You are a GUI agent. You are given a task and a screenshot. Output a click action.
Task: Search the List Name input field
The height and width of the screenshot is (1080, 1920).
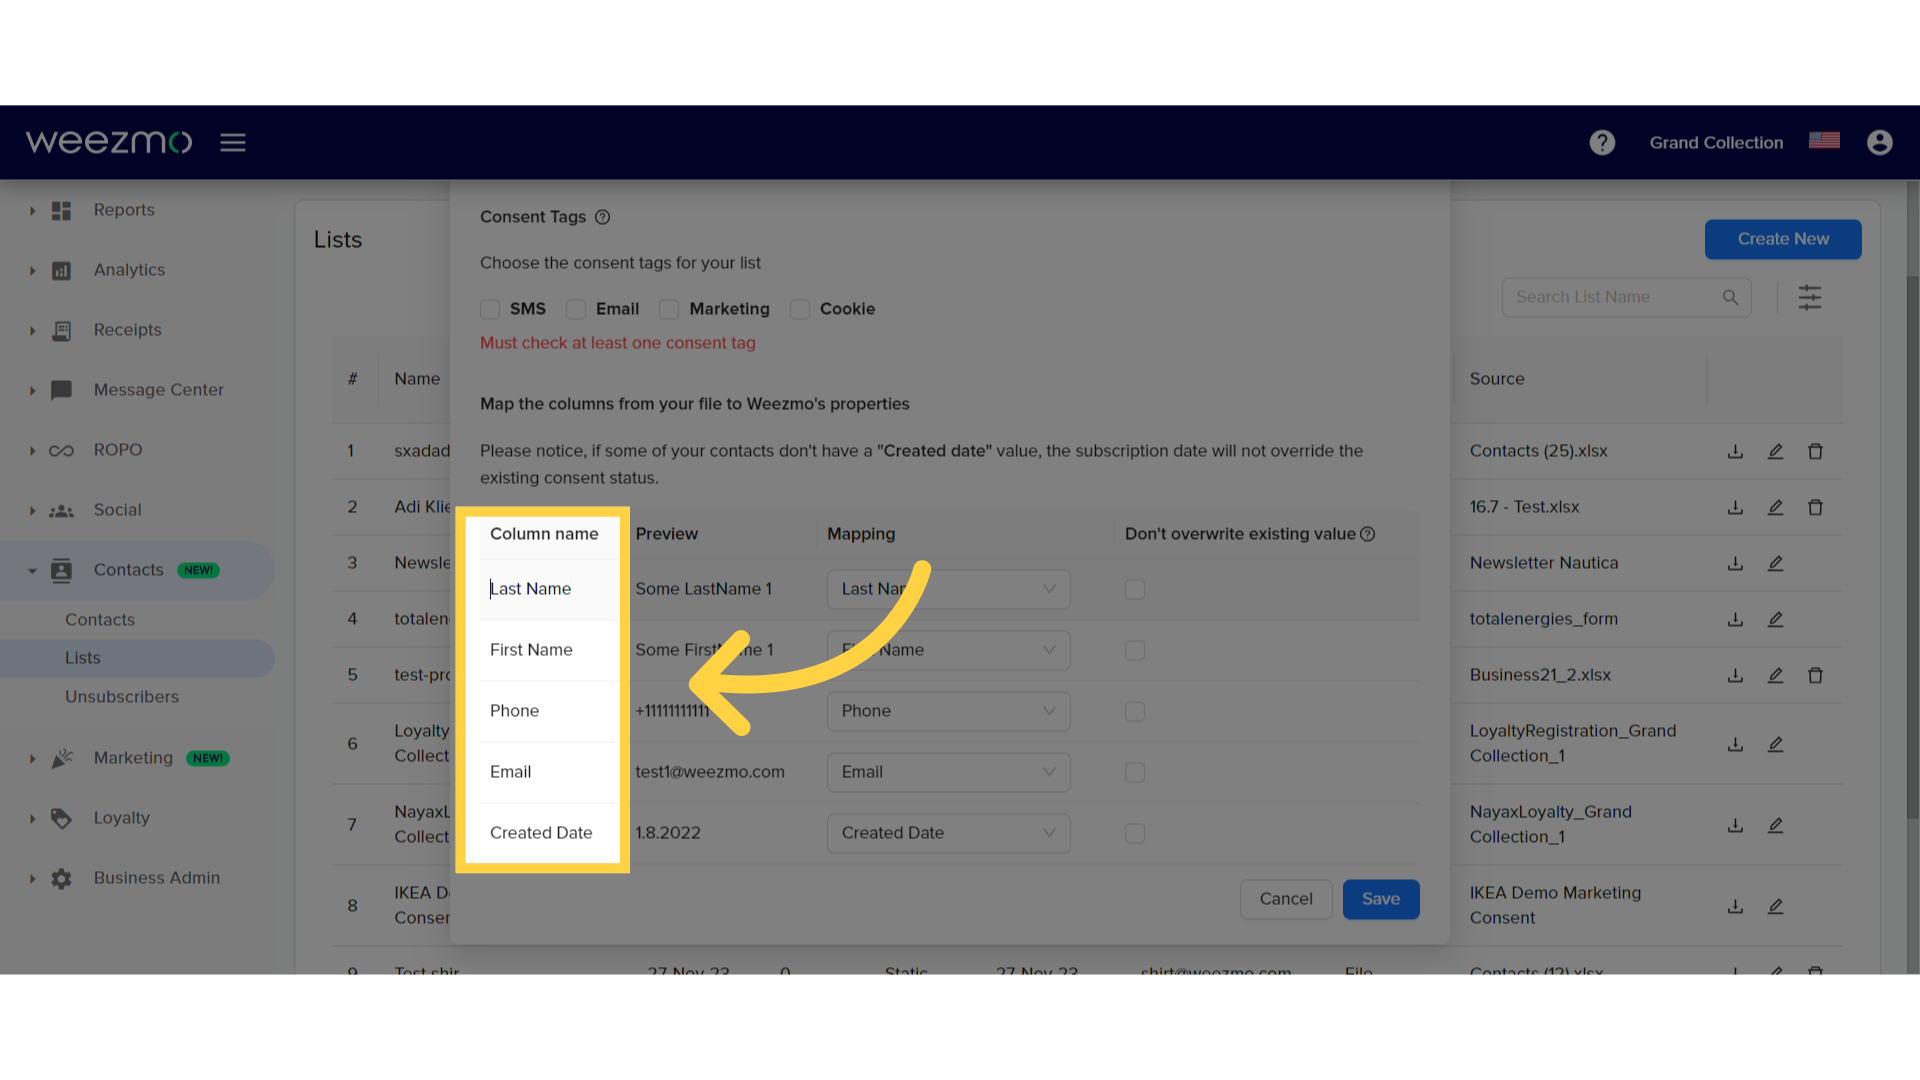pos(1627,297)
